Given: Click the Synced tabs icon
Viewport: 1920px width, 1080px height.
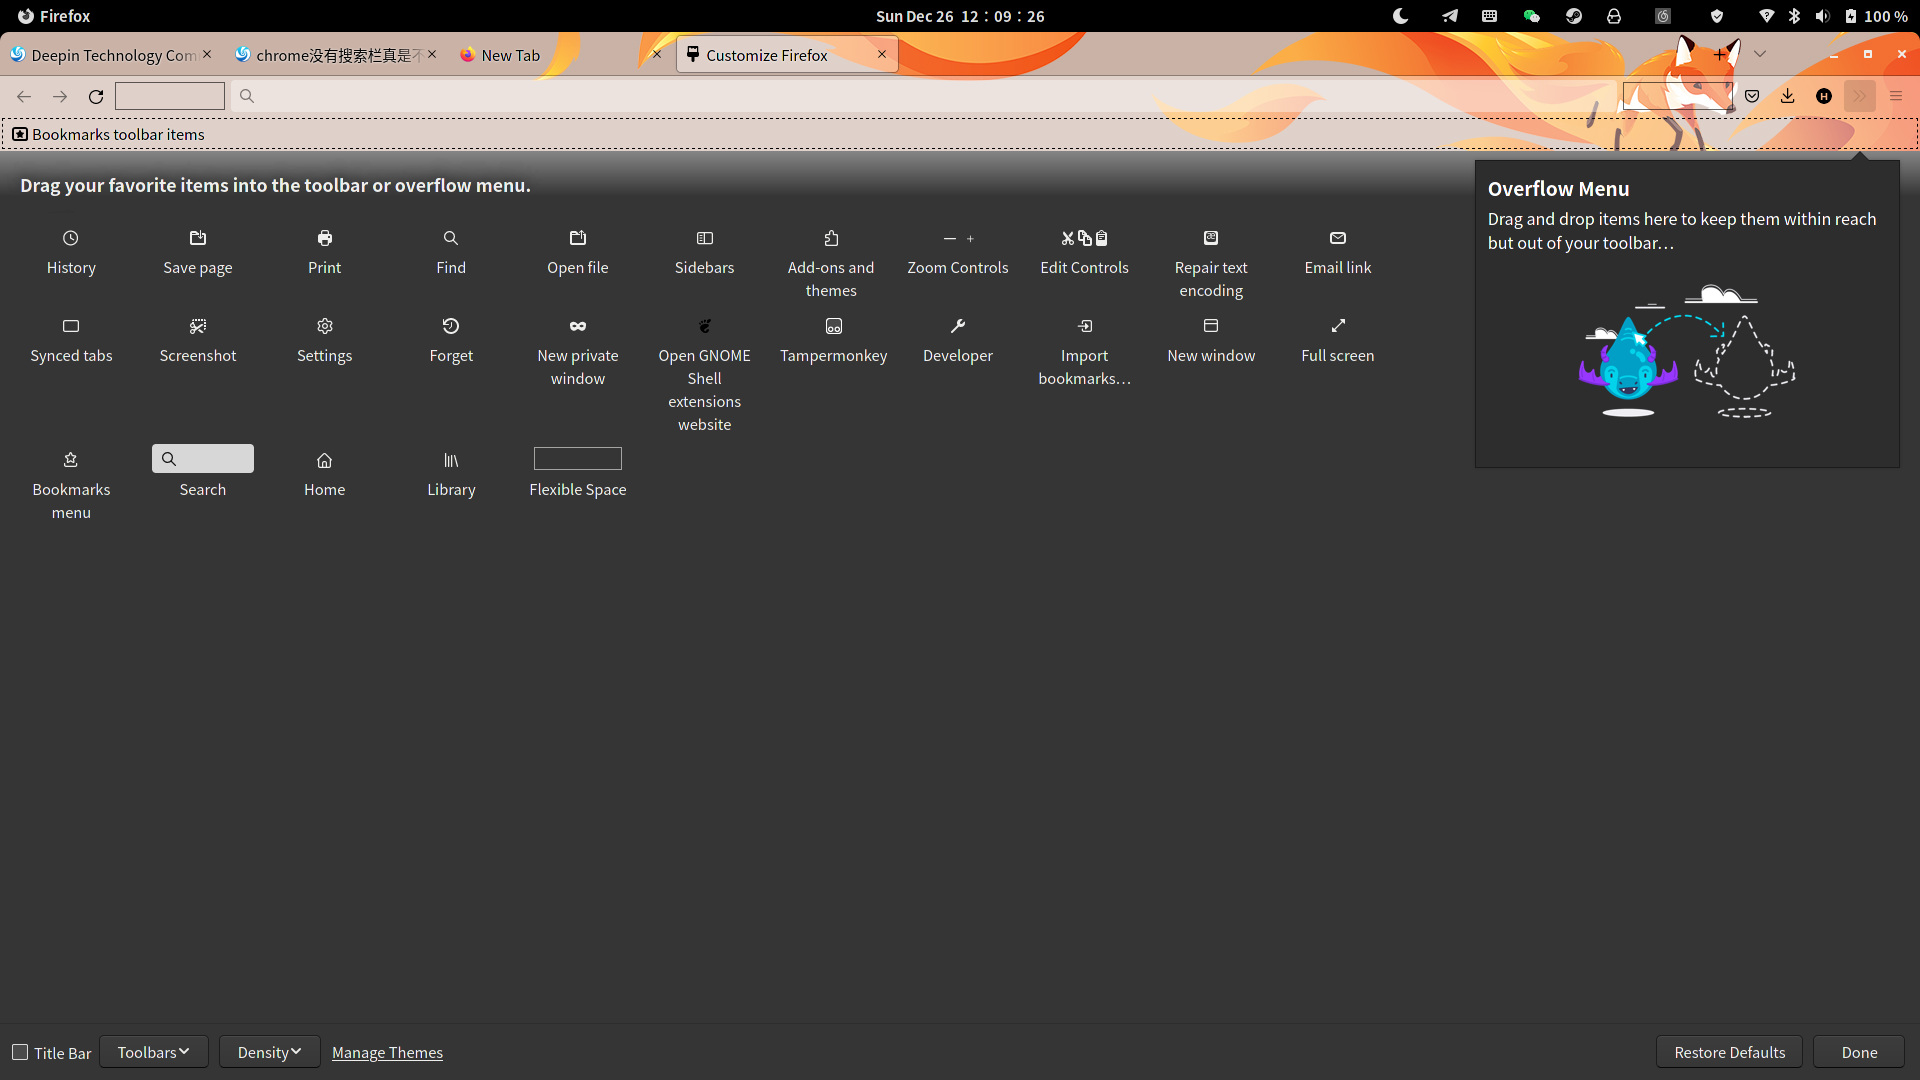Looking at the screenshot, I should point(70,340).
